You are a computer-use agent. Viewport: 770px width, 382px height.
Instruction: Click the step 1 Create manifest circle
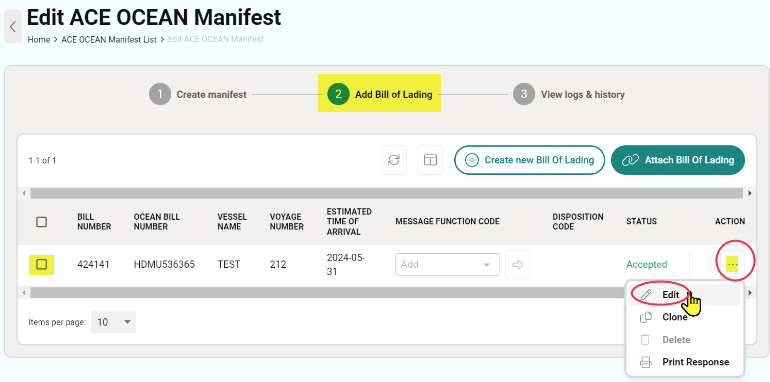pyautogui.click(x=160, y=94)
